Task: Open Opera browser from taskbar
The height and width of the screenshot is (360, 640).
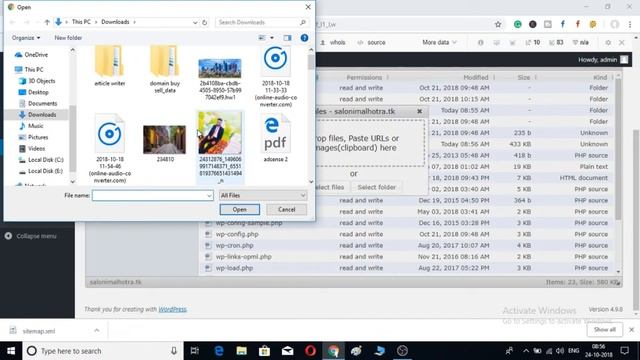Action: point(310,351)
